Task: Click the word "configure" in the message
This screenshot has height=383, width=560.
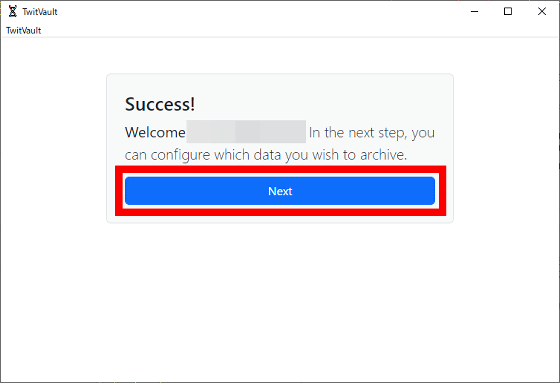Action: click(x=180, y=155)
